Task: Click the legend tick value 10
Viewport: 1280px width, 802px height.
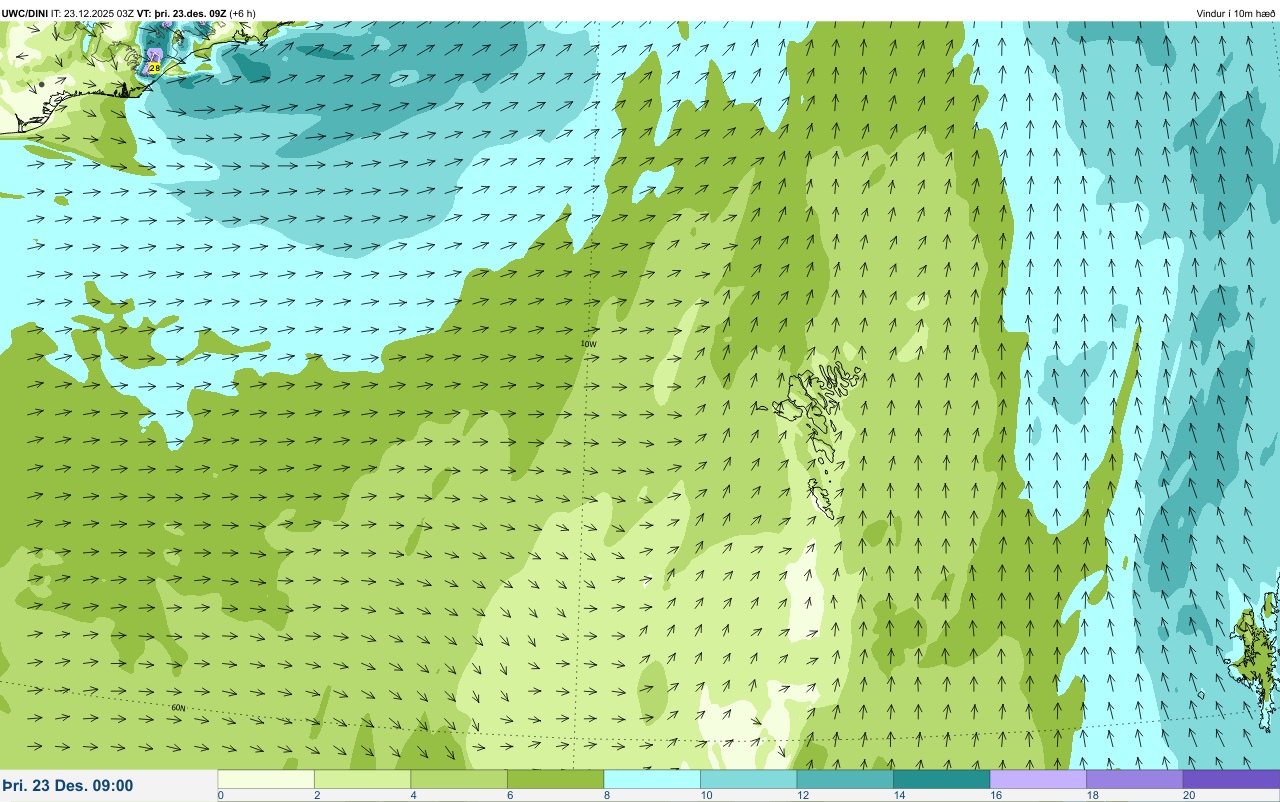Action: (705, 795)
